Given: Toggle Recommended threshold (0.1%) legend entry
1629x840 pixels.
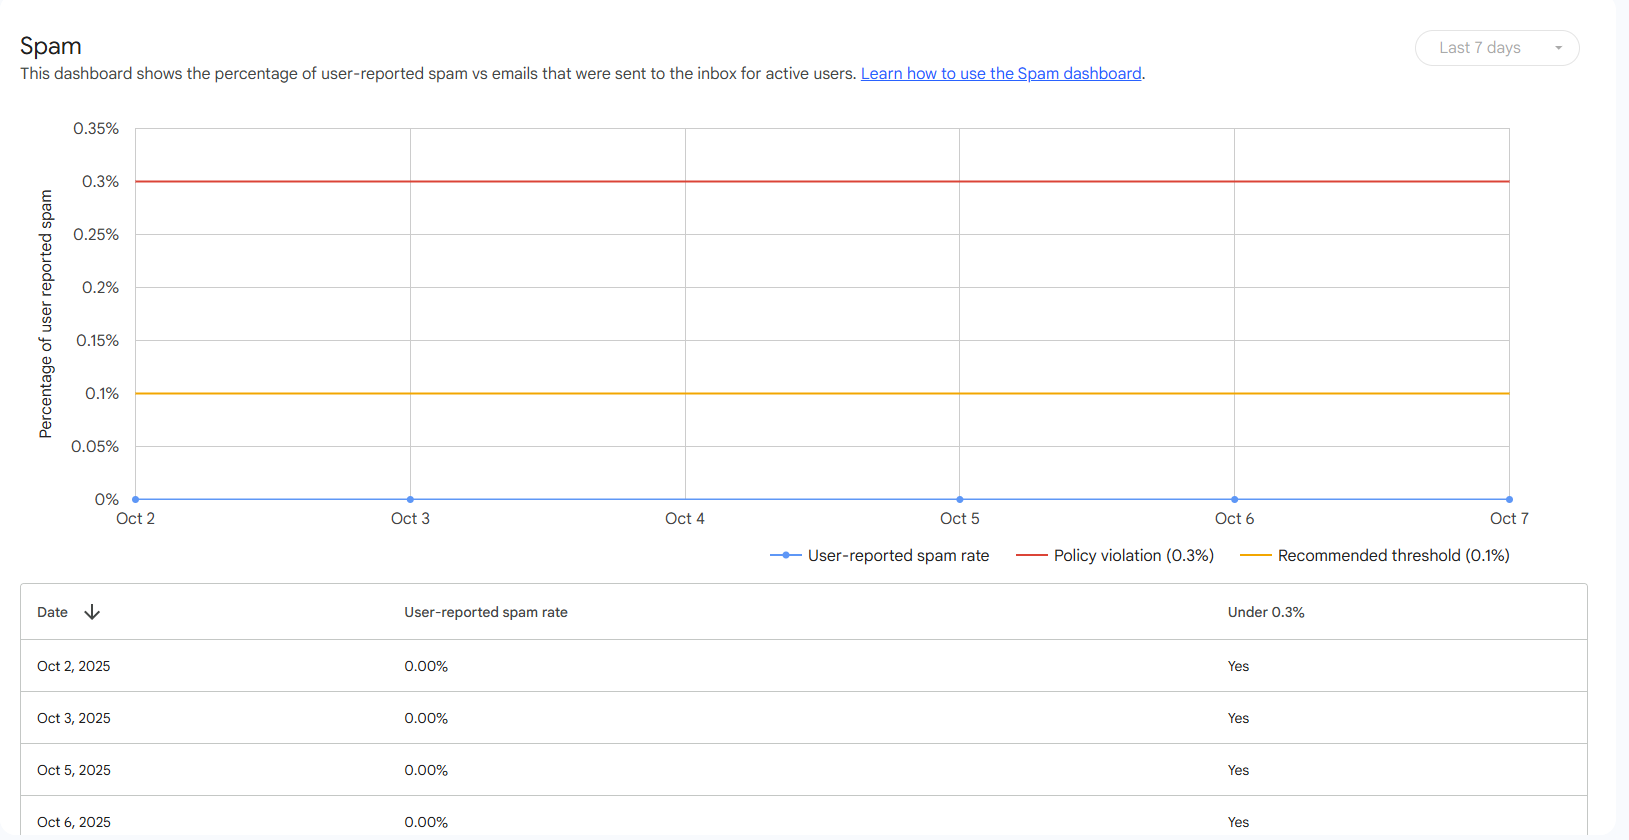Looking at the screenshot, I should point(1375,556).
